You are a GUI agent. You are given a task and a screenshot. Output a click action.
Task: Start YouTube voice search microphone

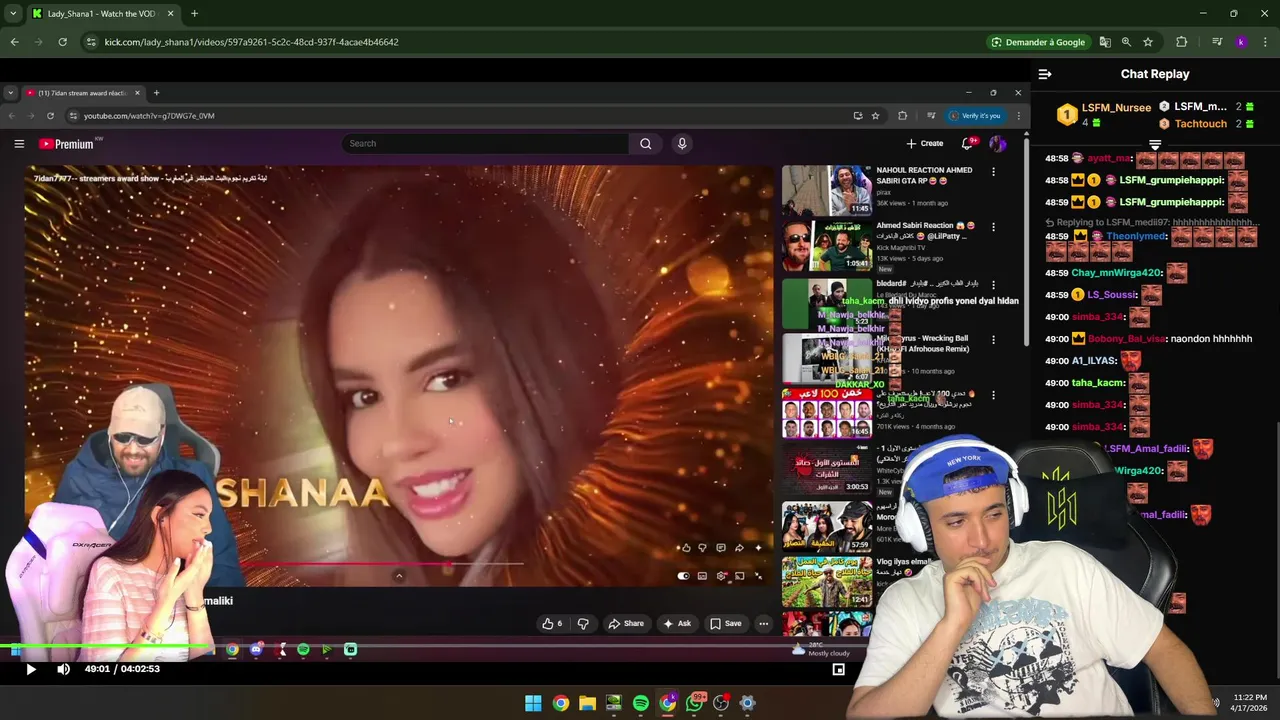682,143
